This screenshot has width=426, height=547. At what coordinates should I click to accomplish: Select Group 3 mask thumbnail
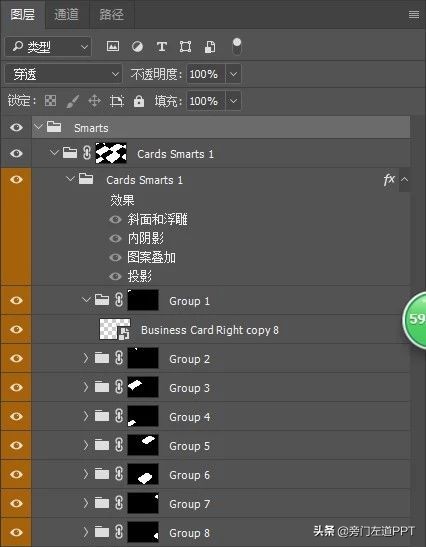click(x=143, y=387)
